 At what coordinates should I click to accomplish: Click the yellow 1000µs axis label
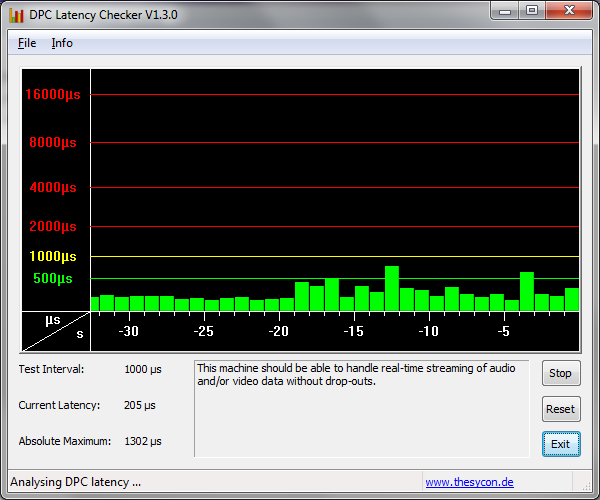click(53, 256)
